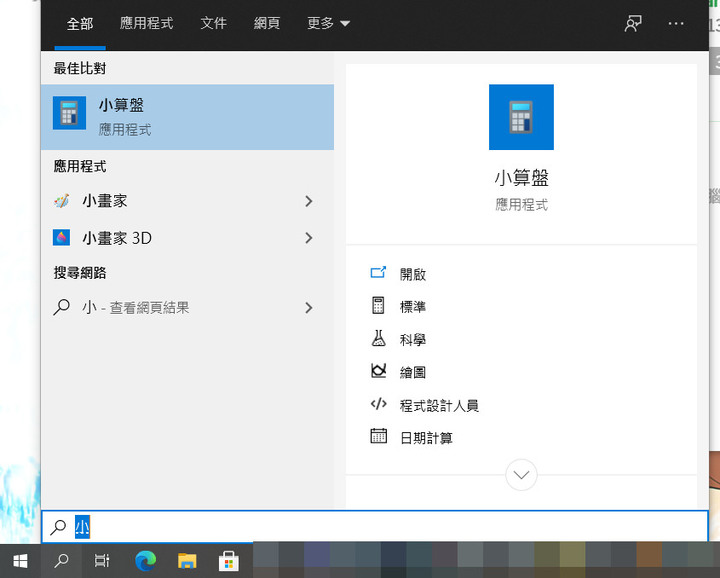Expand the web results arrow for 小

pyautogui.click(x=309, y=308)
